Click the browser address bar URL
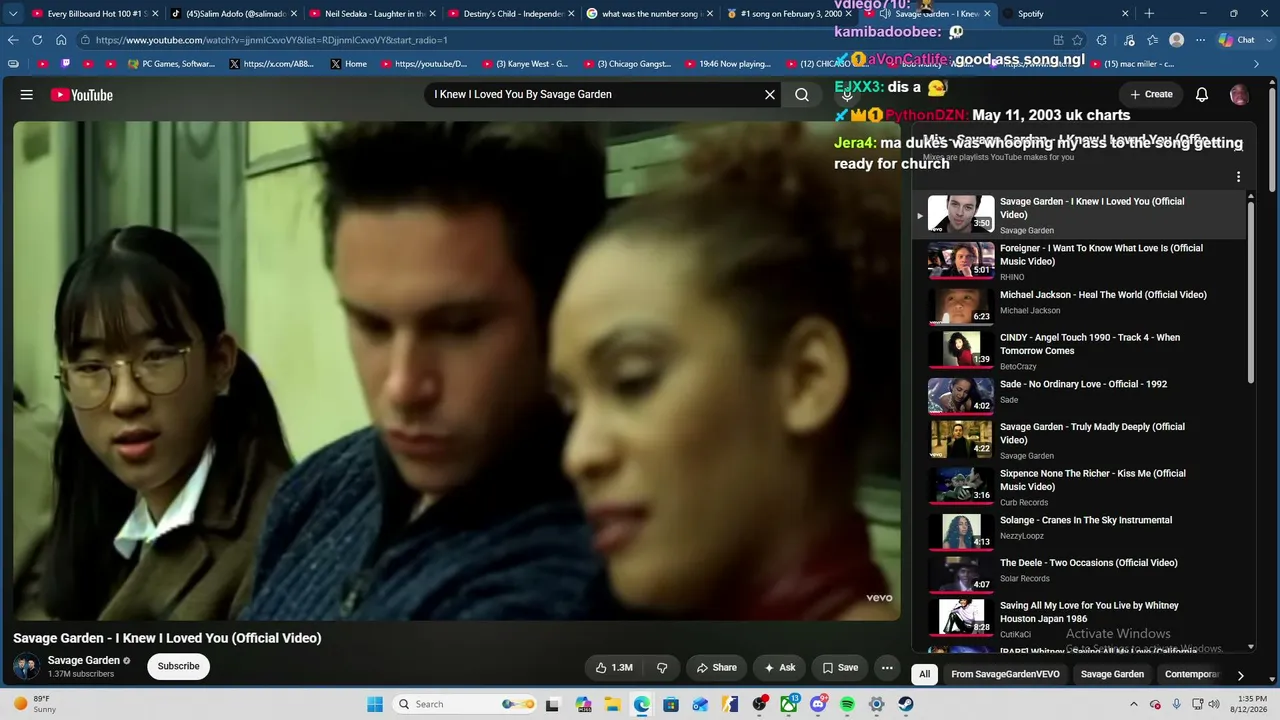Image resolution: width=1280 pixels, height=720 pixels. pyautogui.click(x=272, y=40)
